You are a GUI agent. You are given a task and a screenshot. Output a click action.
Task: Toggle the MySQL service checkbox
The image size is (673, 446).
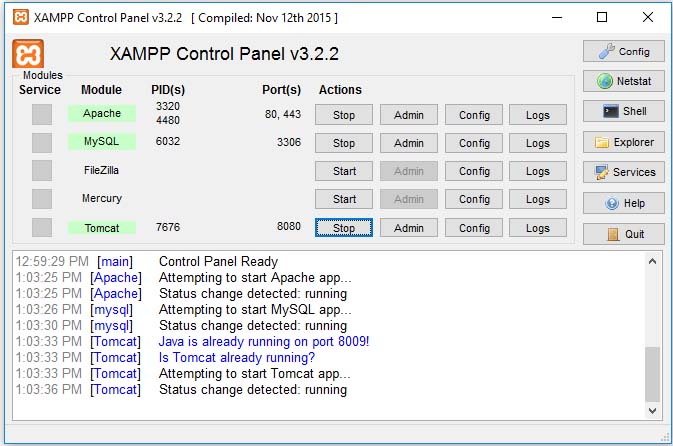pos(42,143)
